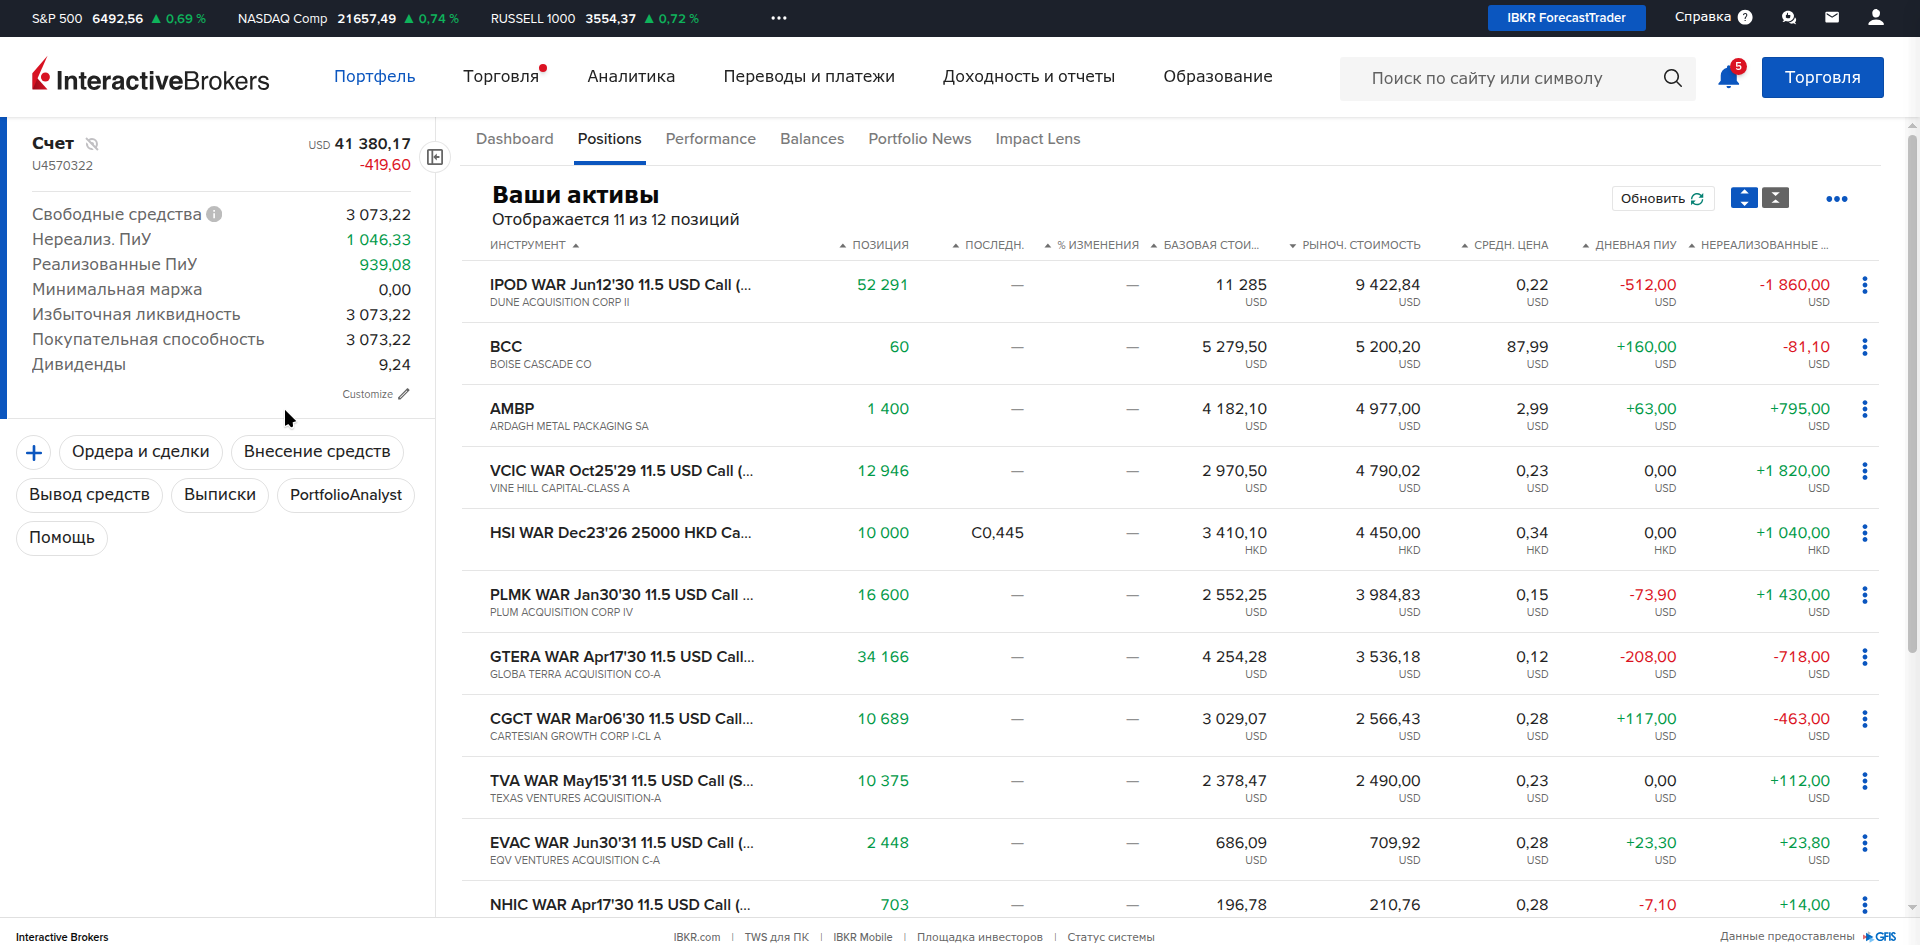This screenshot has width=1920, height=945.
Task: Open the Аналитика menu
Action: pyautogui.click(x=631, y=77)
